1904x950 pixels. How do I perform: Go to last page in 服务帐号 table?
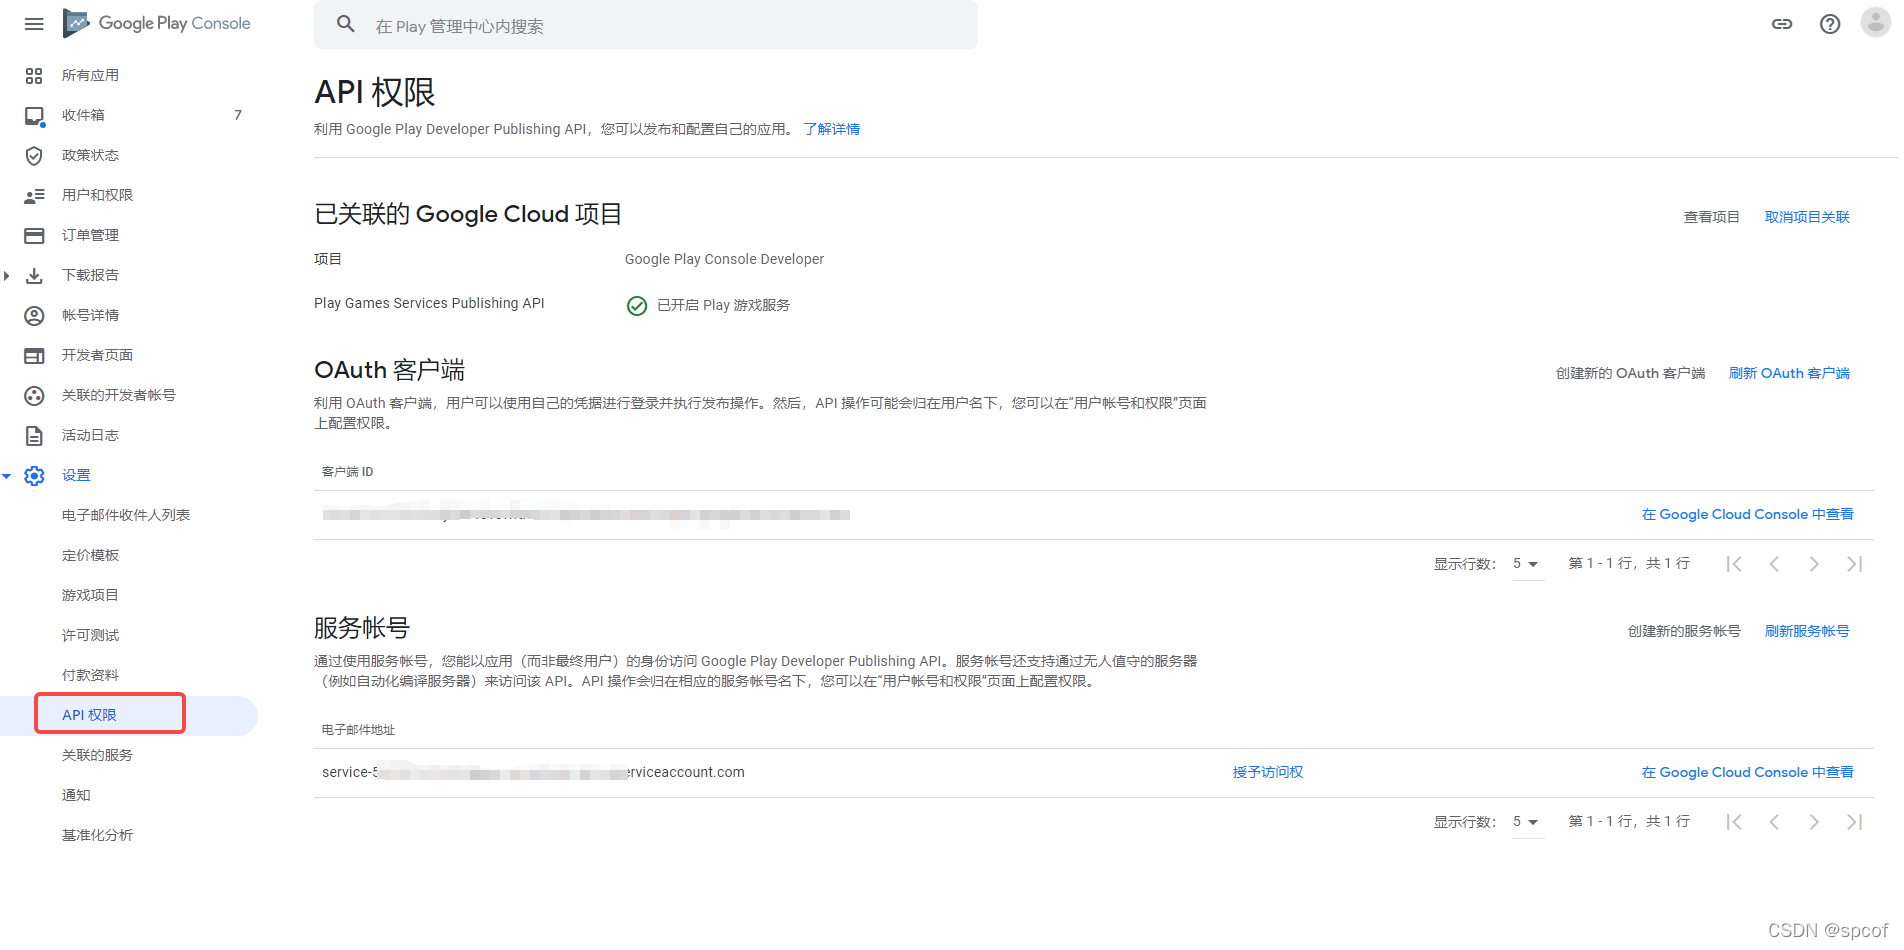click(x=1854, y=822)
